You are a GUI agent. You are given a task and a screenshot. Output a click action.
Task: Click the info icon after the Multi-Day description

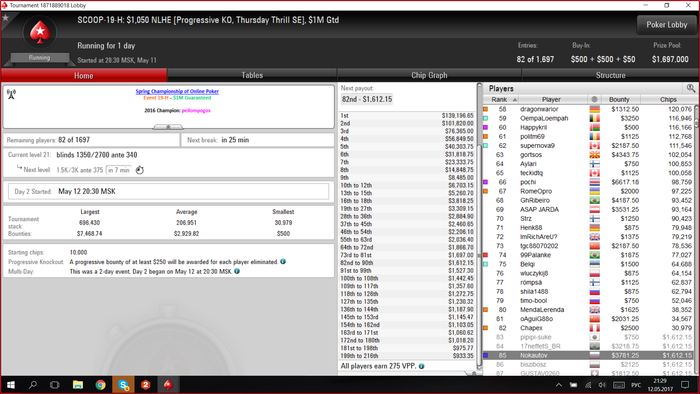coord(237,271)
